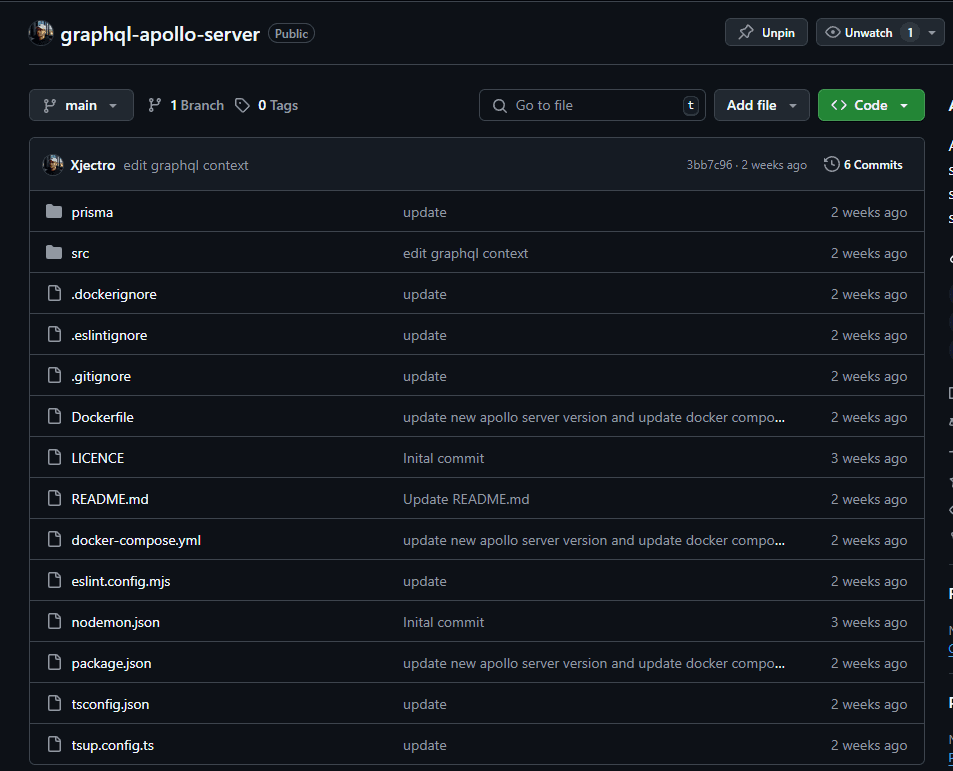
Task: Open the docker-compose.yml file
Action: [x=136, y=540]
